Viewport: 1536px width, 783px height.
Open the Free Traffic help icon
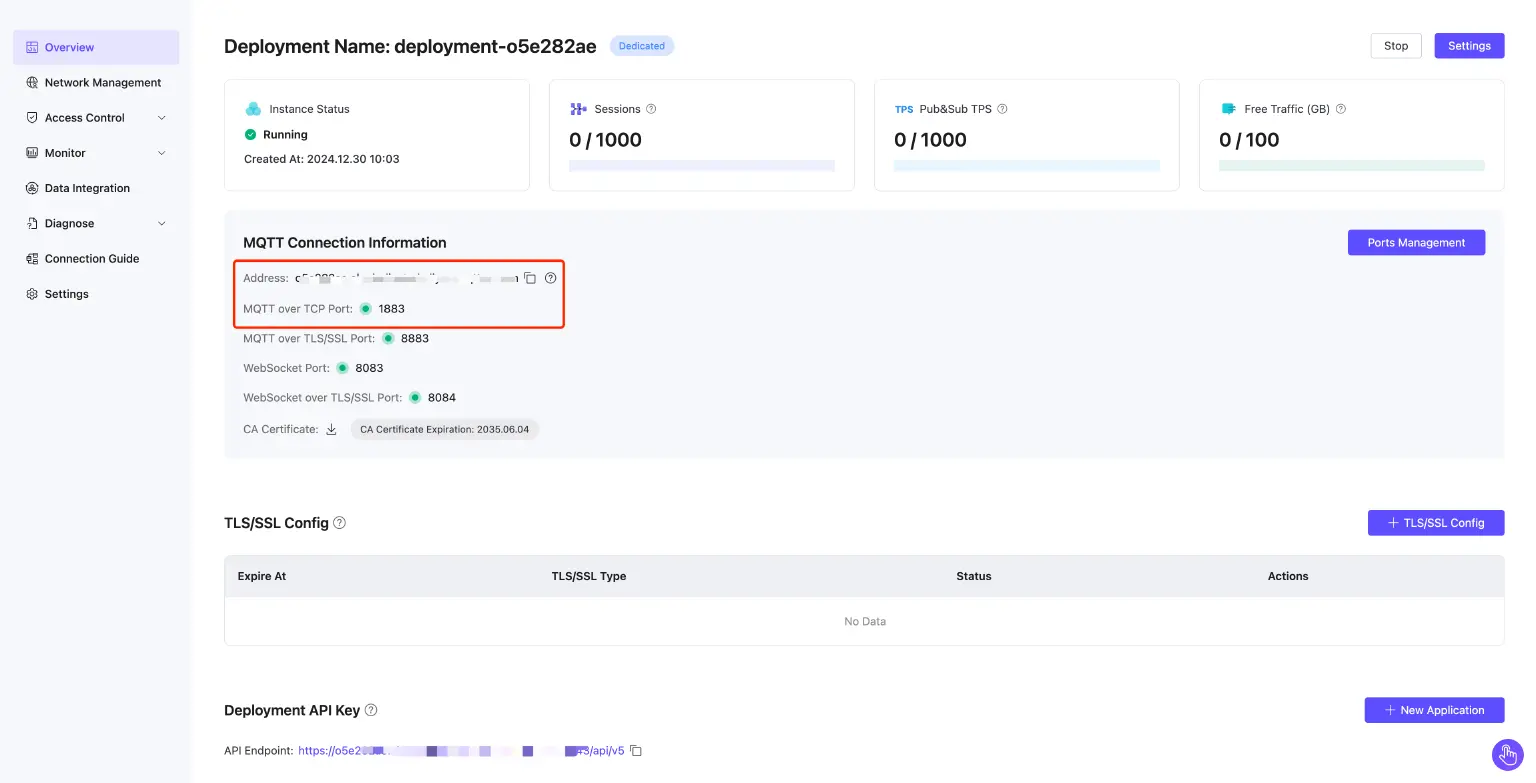(x=1339, y=108)
